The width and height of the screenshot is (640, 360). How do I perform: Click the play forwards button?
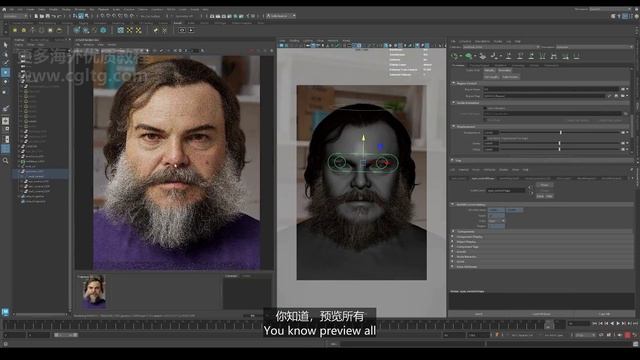click(x=618, y=323)
